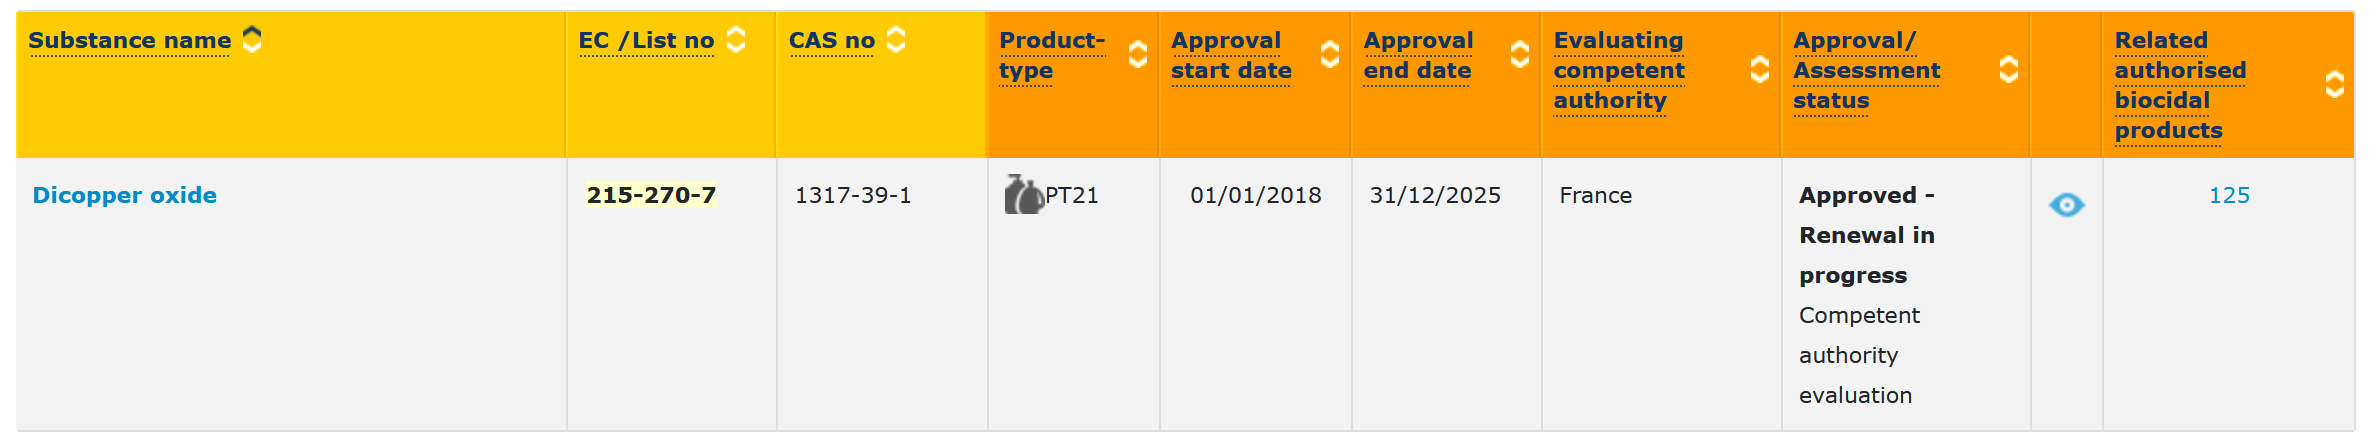The image size is (2372, 442).
Task: Sort by Approval/Assessment status arrows
Action: pos(2008,69)
